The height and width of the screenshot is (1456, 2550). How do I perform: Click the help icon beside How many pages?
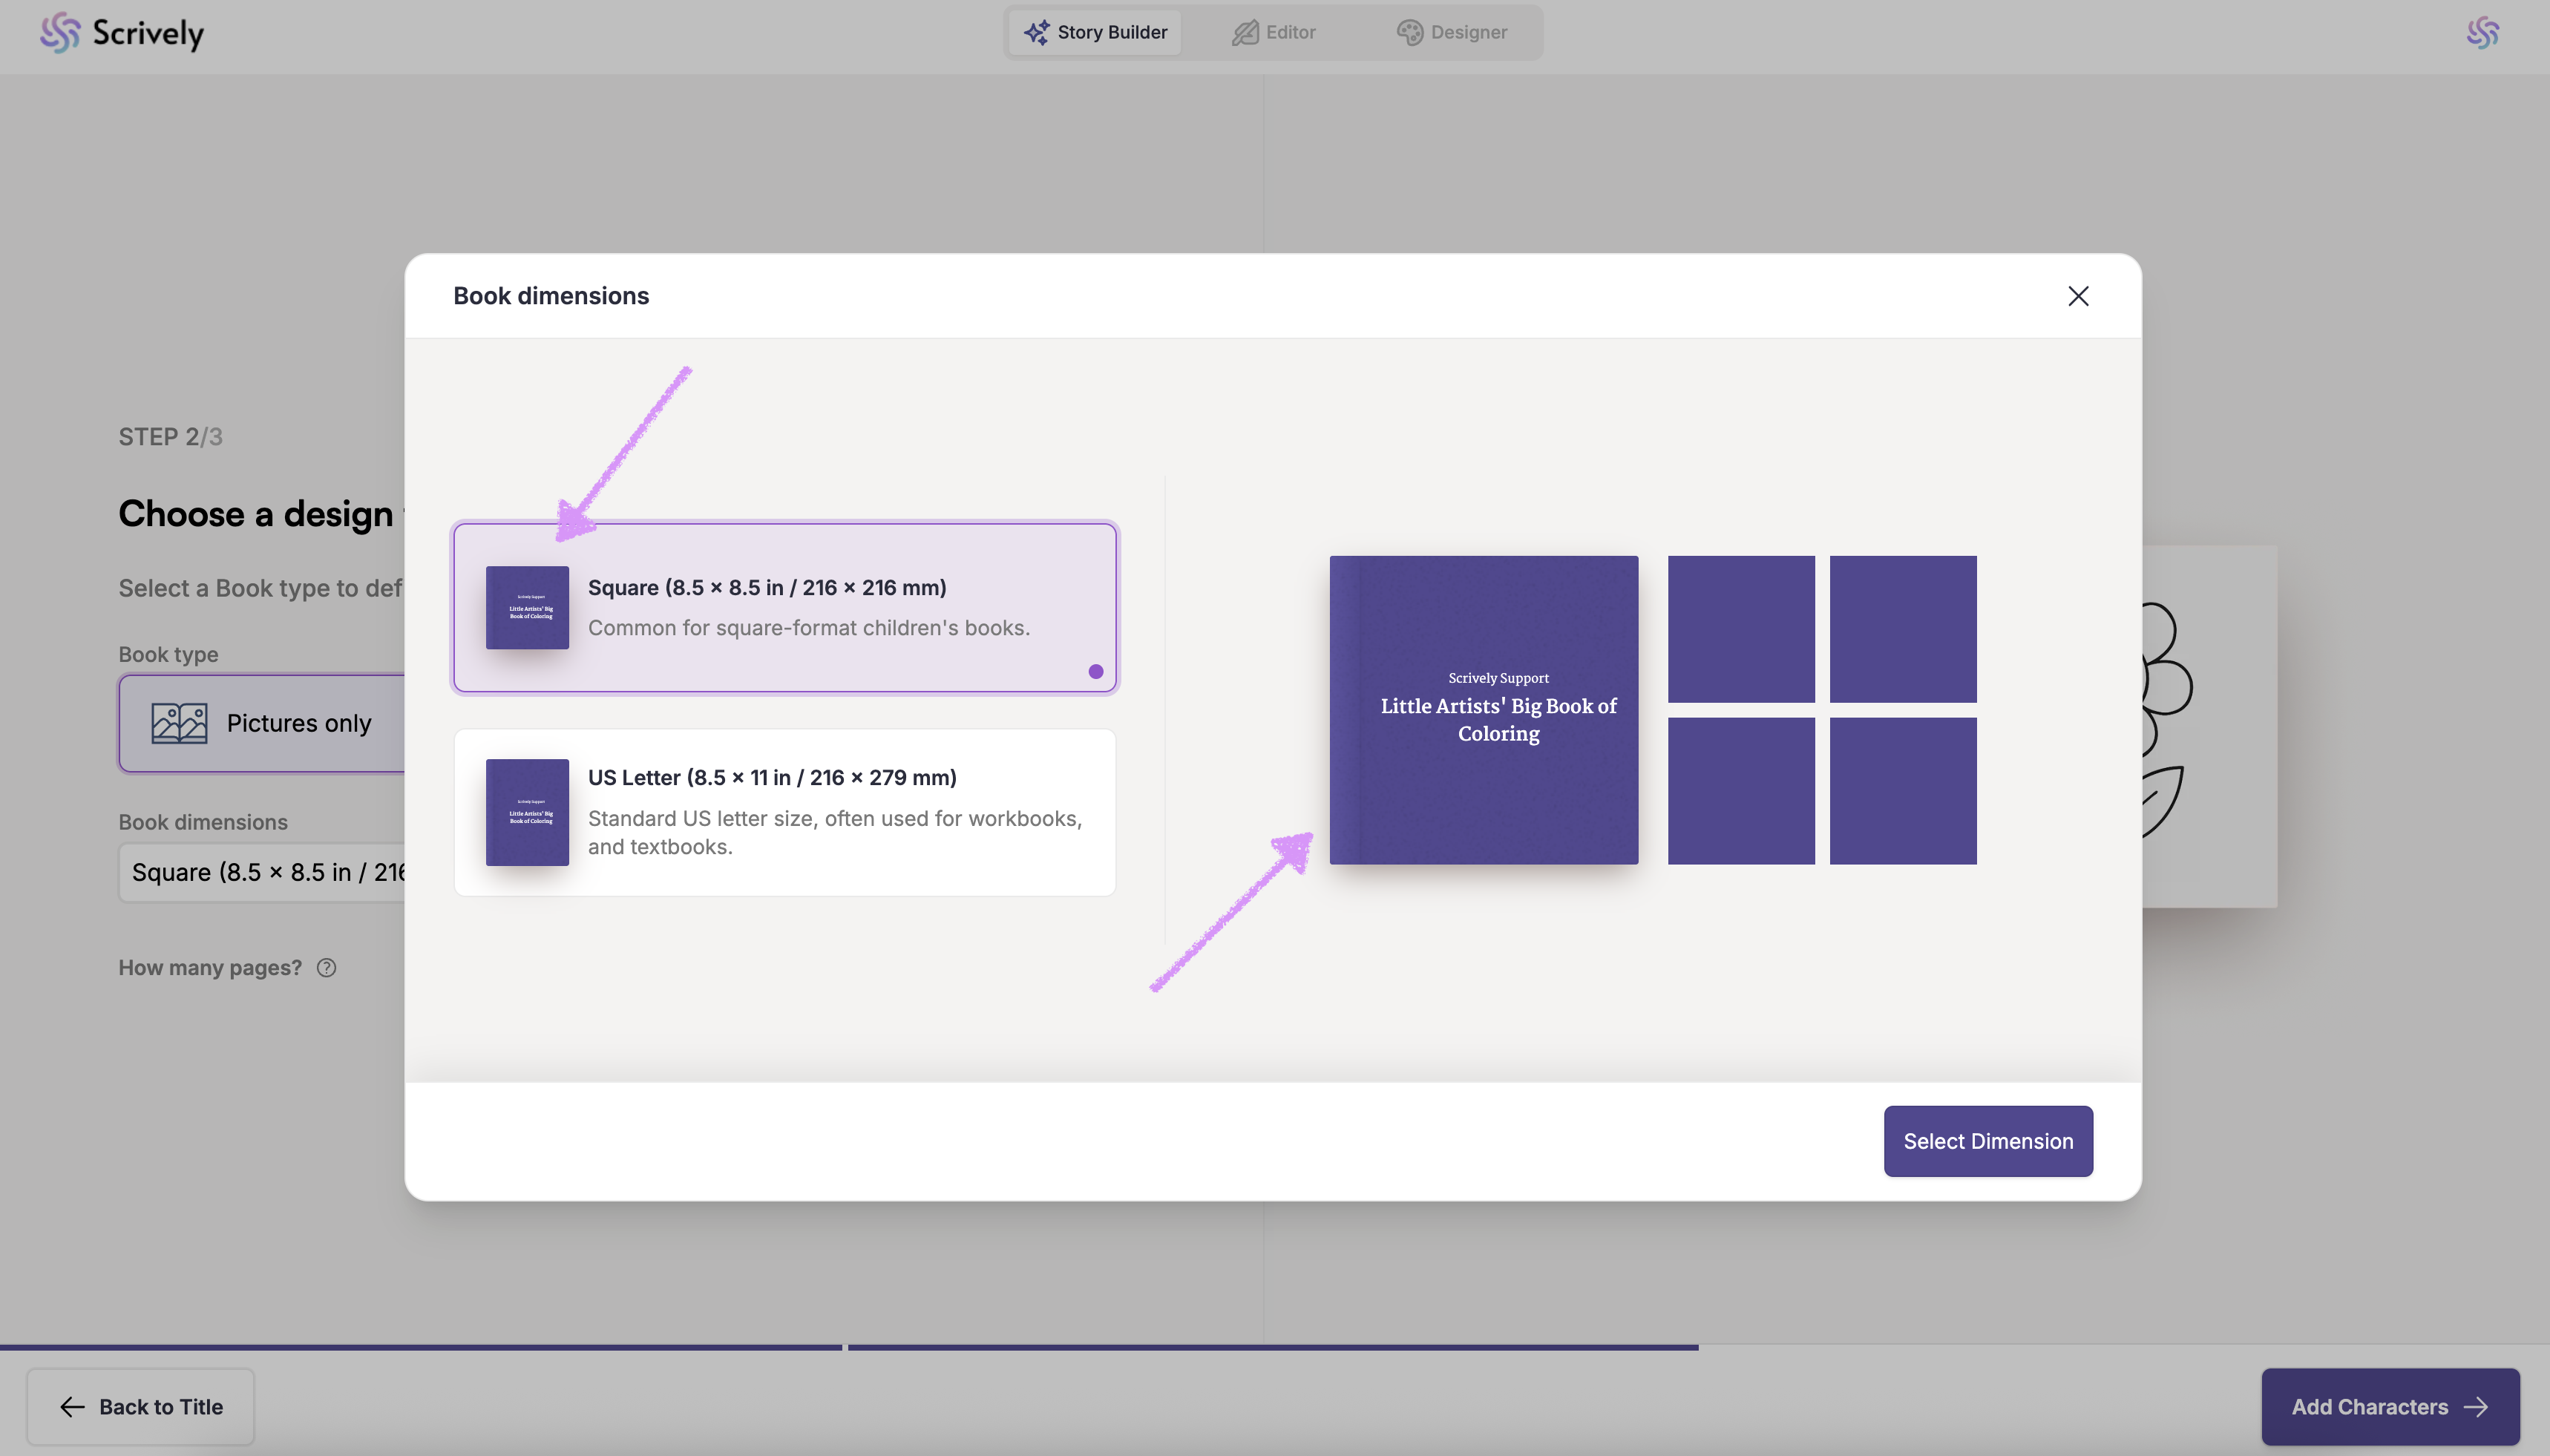pyautogui.click(x=326, y=967)
